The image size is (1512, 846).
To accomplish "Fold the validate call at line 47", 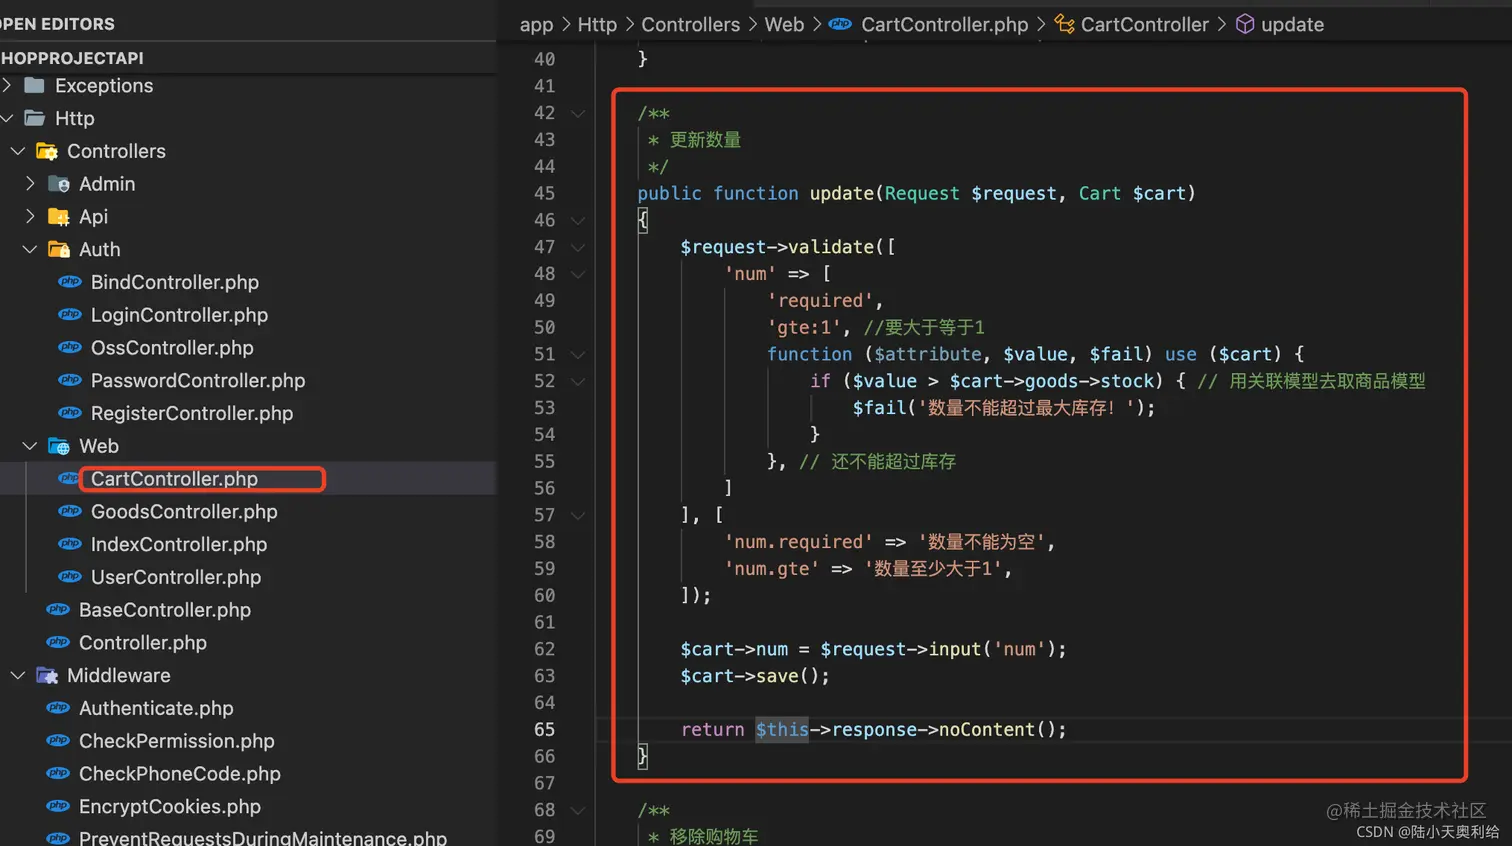I will [578, 247].
